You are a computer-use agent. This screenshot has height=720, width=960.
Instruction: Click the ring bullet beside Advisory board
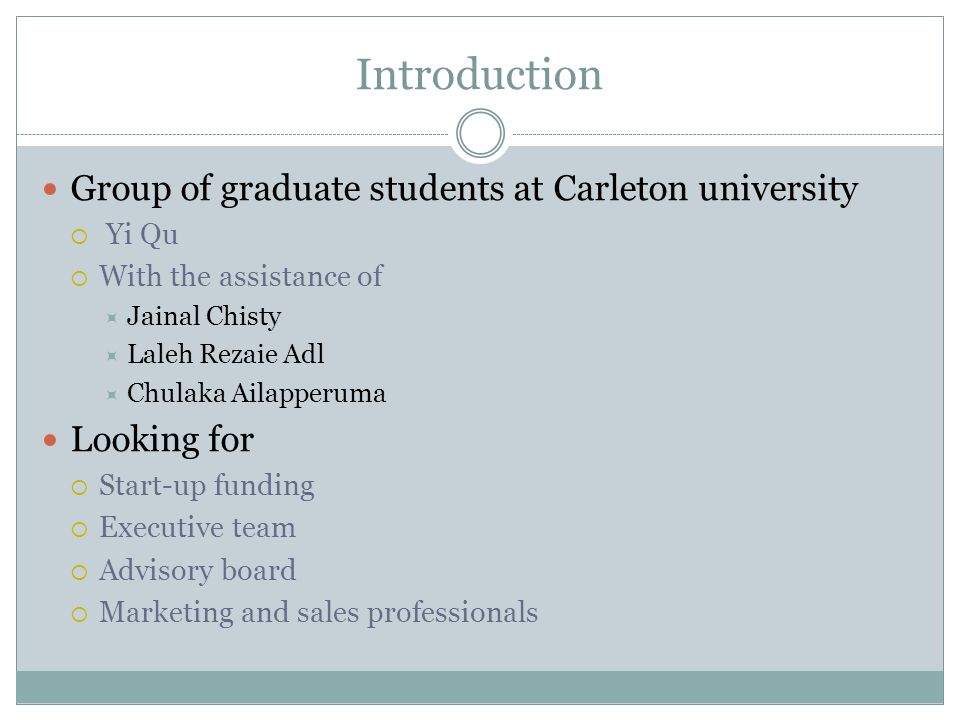80,572
